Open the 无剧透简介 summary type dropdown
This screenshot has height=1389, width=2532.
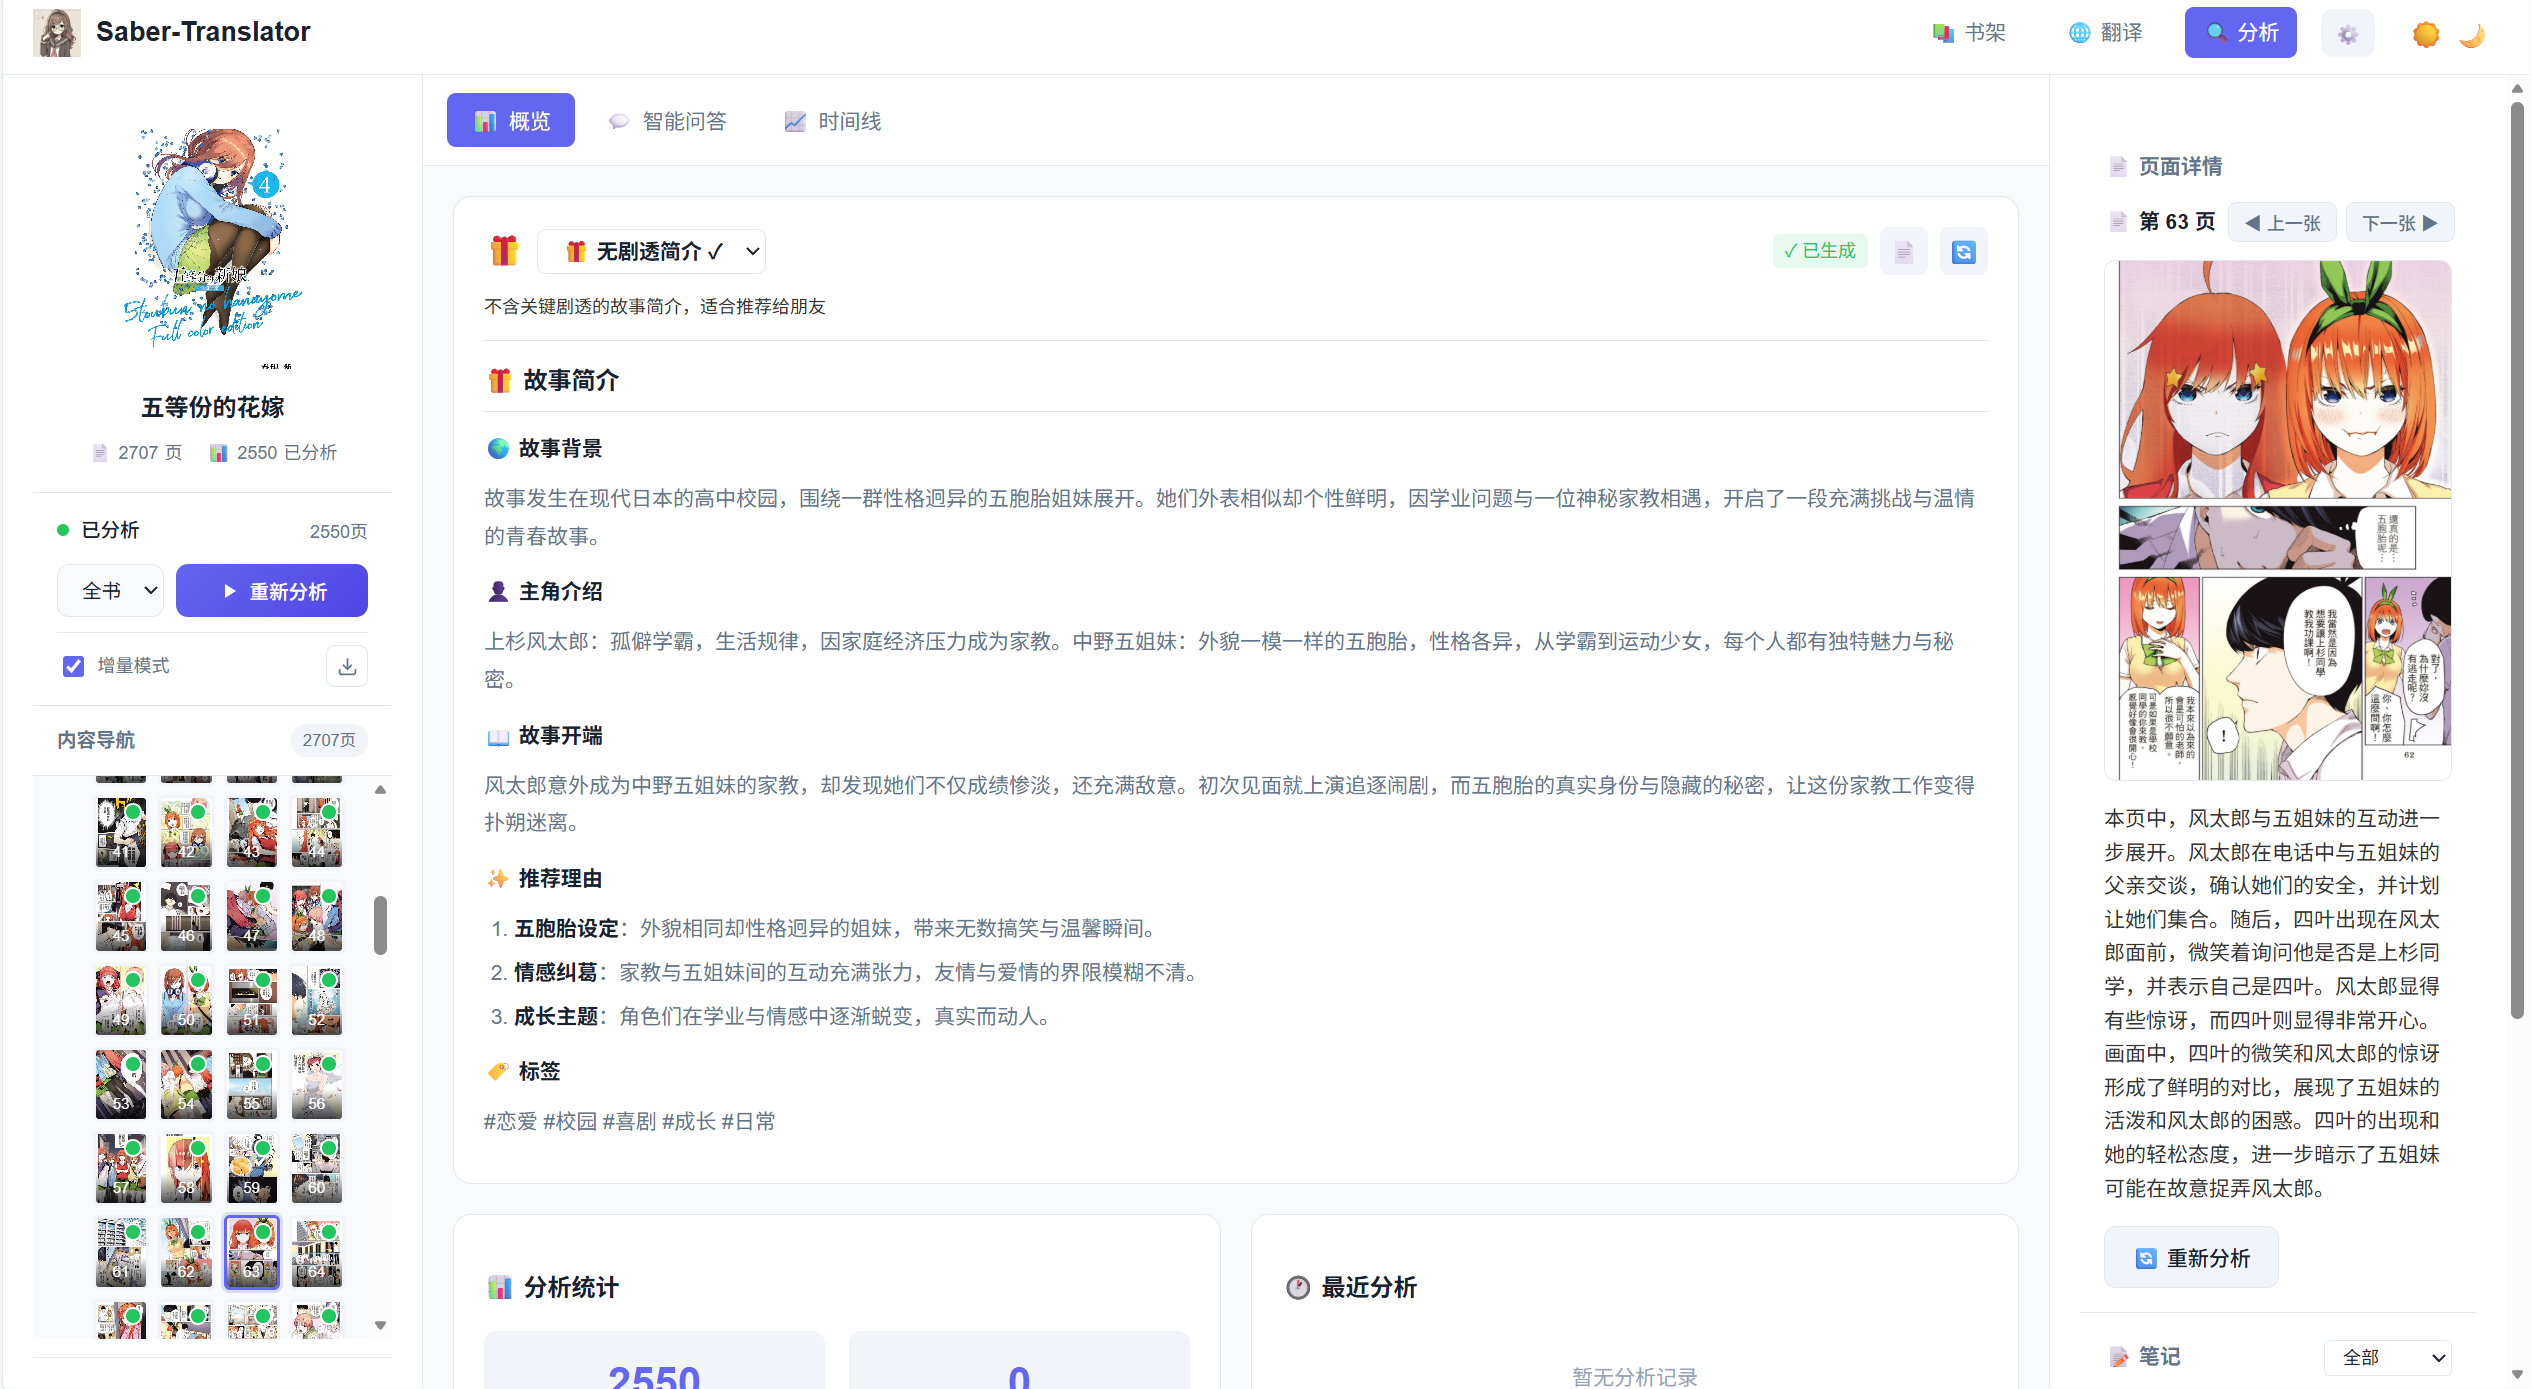click(x=652, y=251)
